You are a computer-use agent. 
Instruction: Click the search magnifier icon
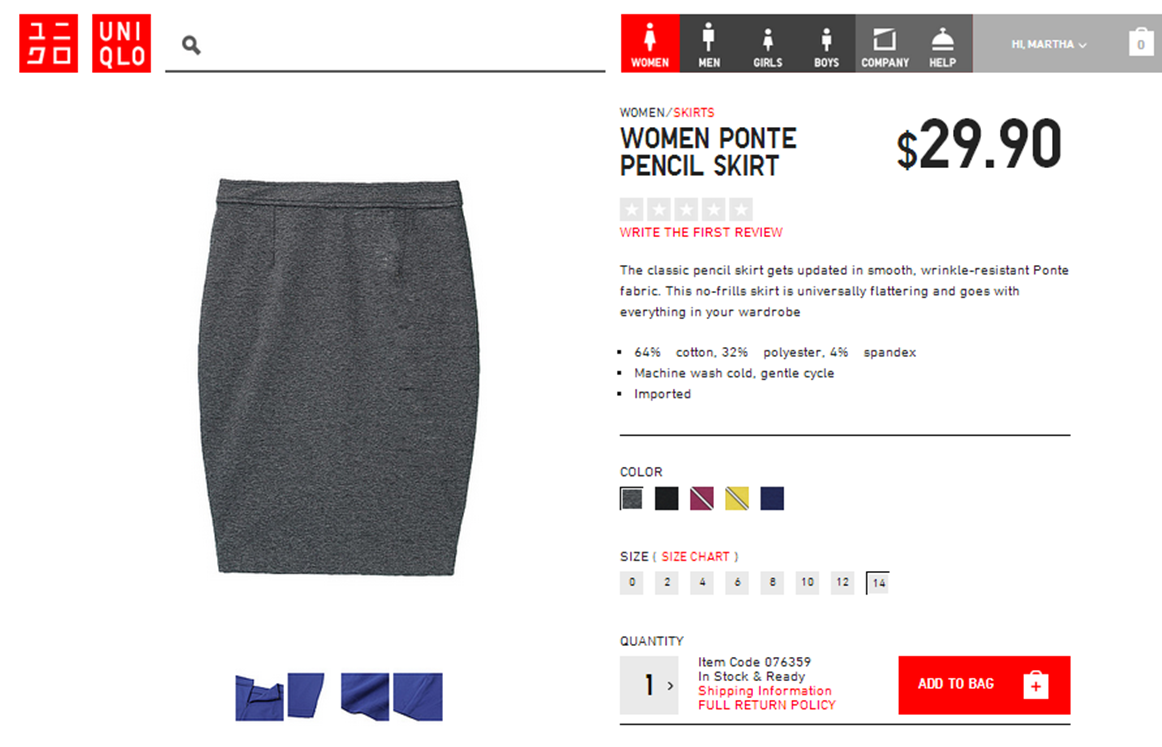coord(191,45)
